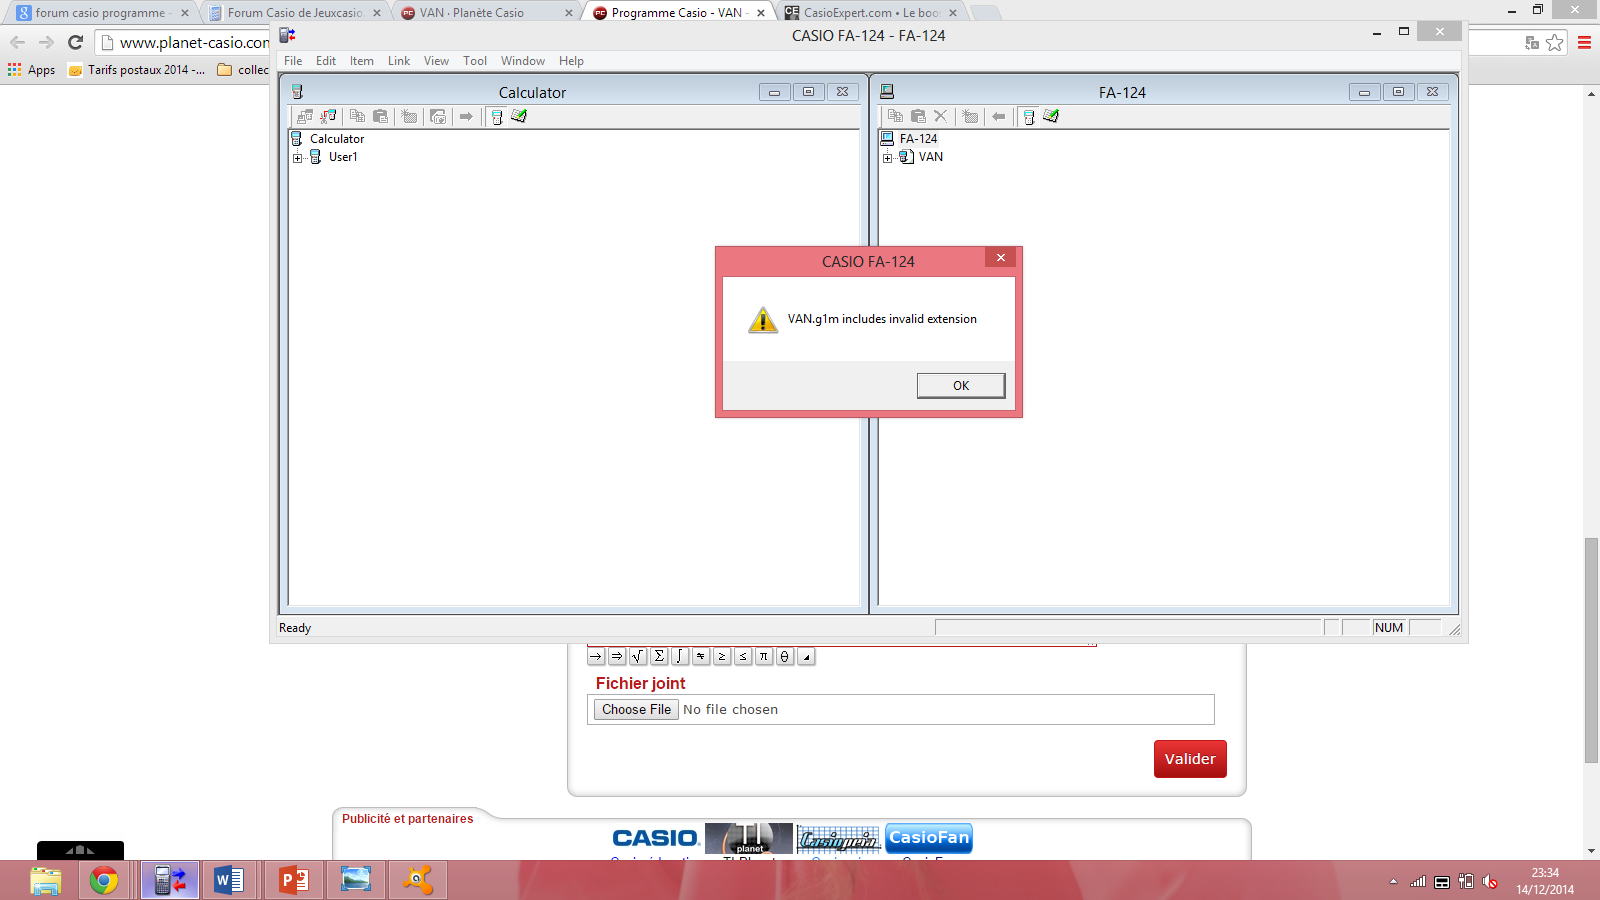Image resolution: width=1600 pixels, height=900 pixels.
Task: Open Microsoft Word from the taskbar
Action: click(229, 881)
